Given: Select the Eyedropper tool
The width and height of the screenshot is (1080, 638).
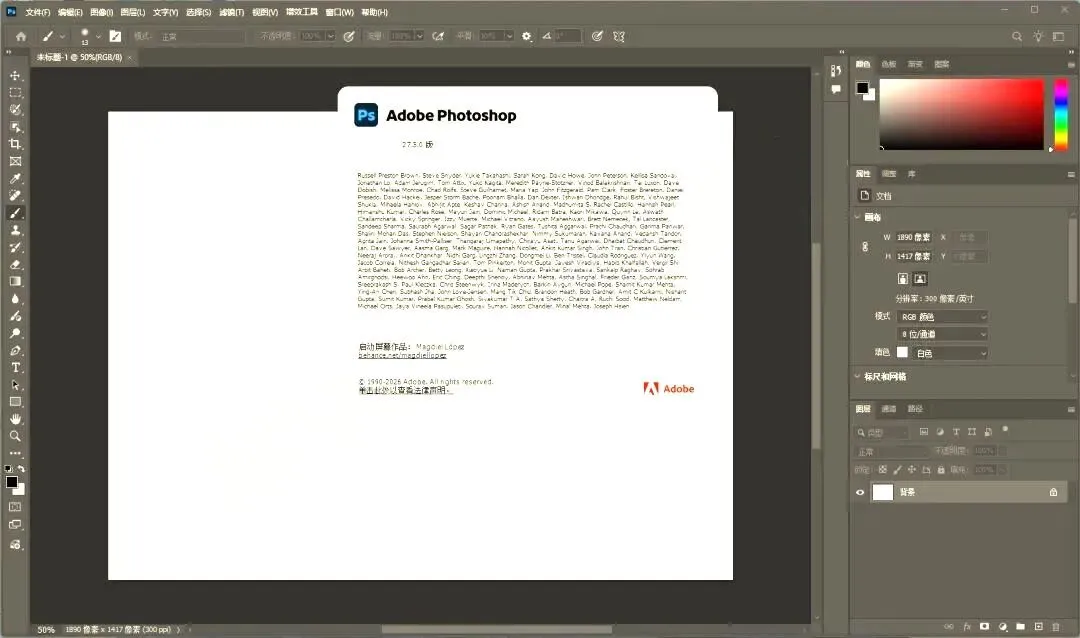Looking at the screenshot, I should pos(15,178).
